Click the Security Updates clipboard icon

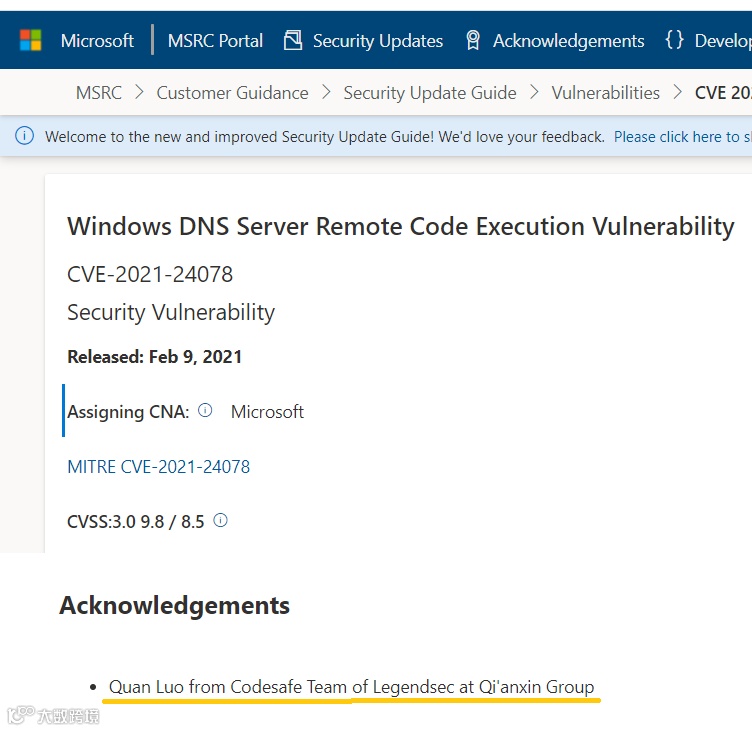(x=293, y=40)
